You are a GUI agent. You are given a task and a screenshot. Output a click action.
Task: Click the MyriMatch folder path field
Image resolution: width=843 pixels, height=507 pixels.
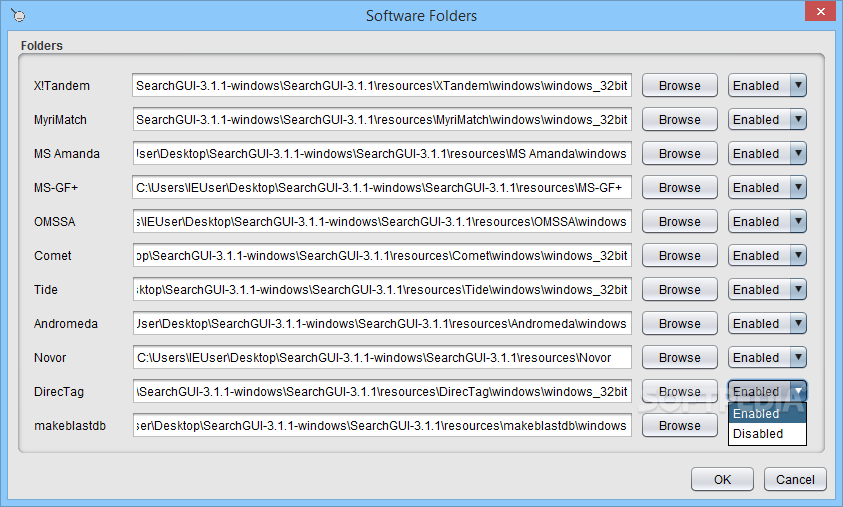(382, 119)
